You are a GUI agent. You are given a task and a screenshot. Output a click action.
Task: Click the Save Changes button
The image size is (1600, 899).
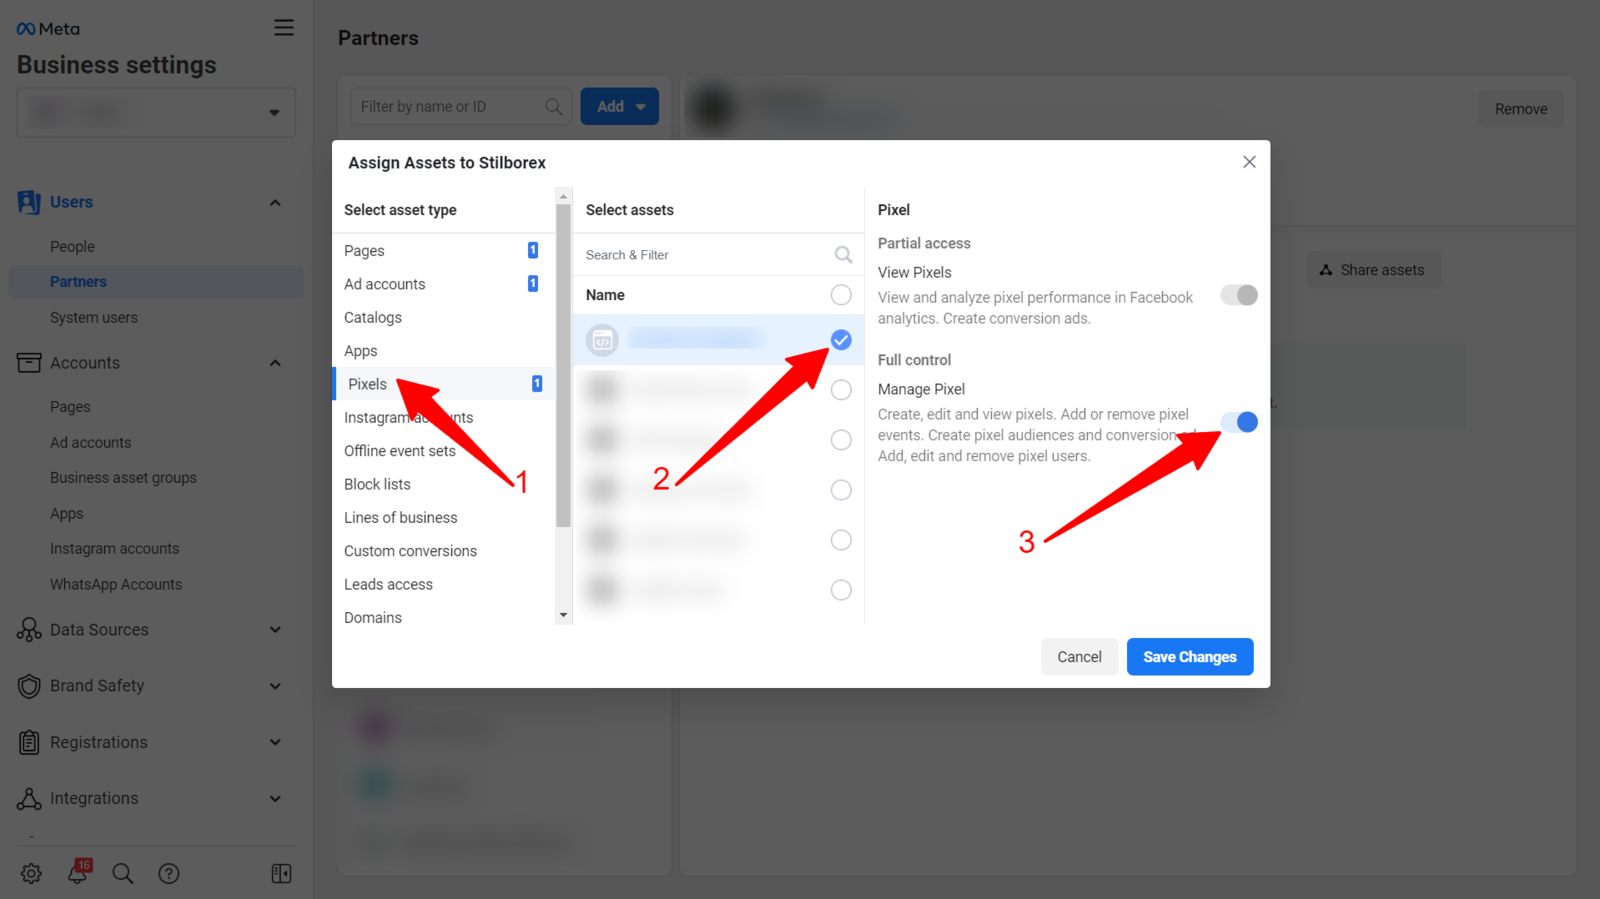pyautogui.click(x=1189, y=657)
